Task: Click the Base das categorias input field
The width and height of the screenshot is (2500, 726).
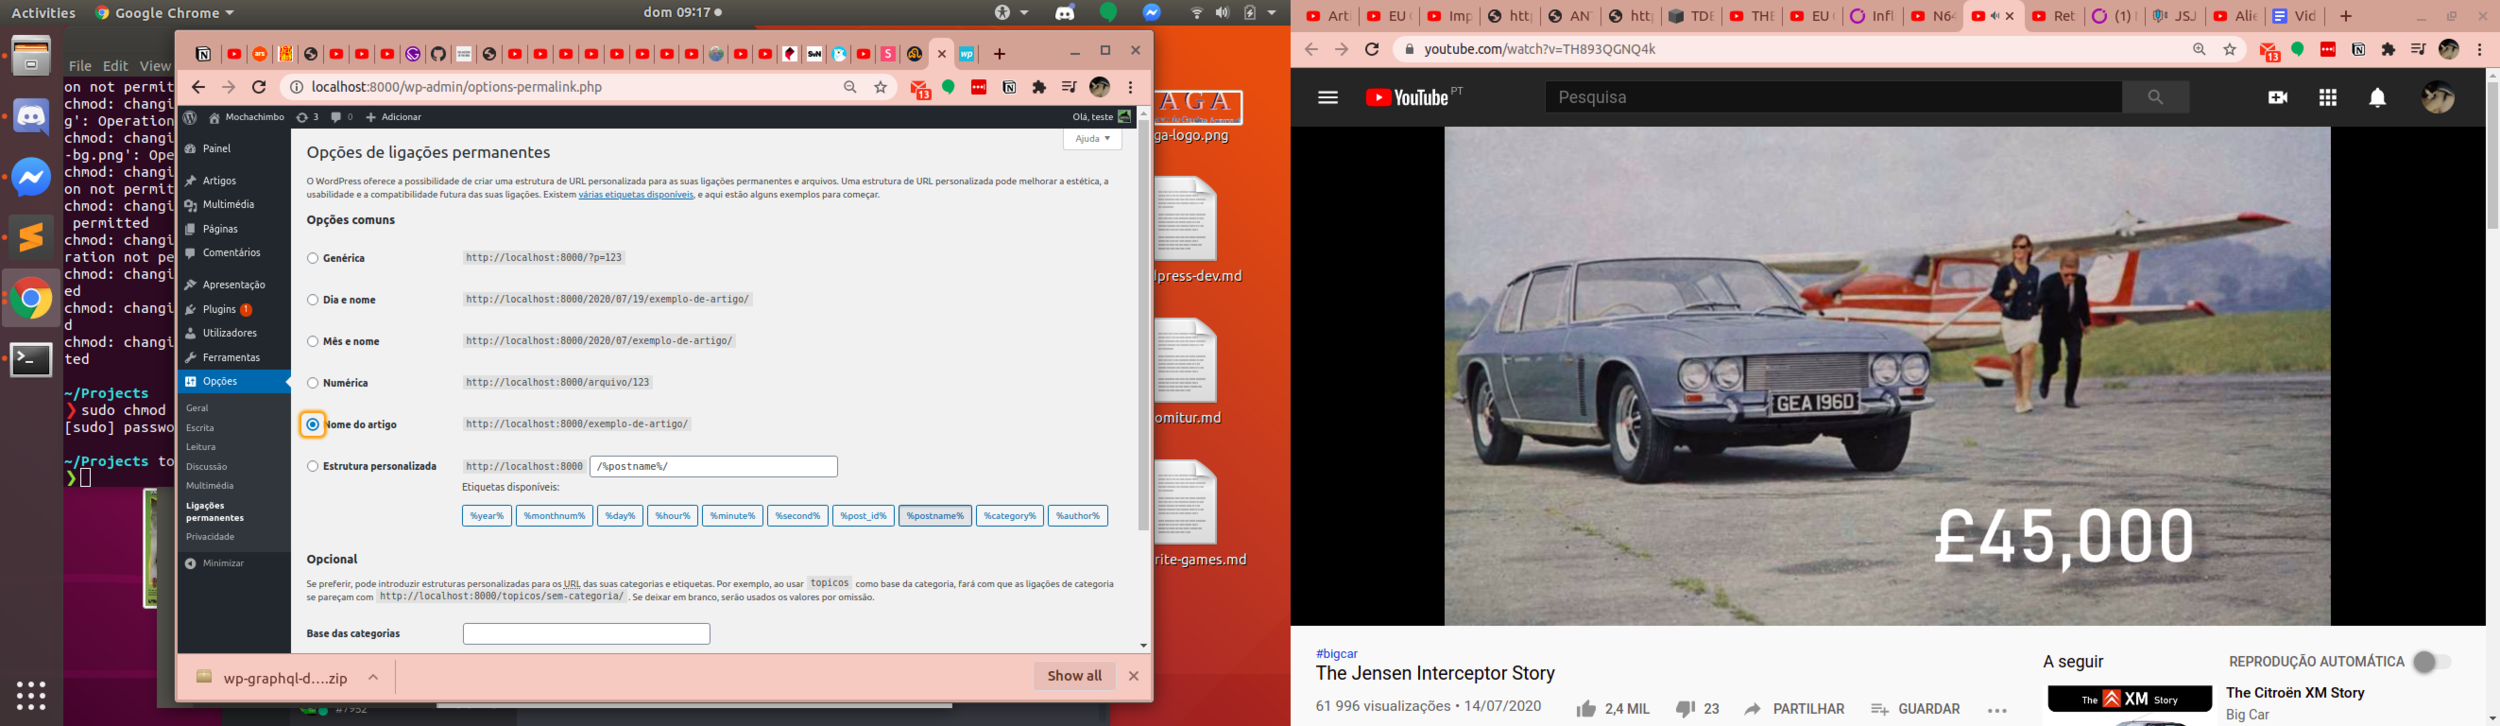Action: coord(586,634)
